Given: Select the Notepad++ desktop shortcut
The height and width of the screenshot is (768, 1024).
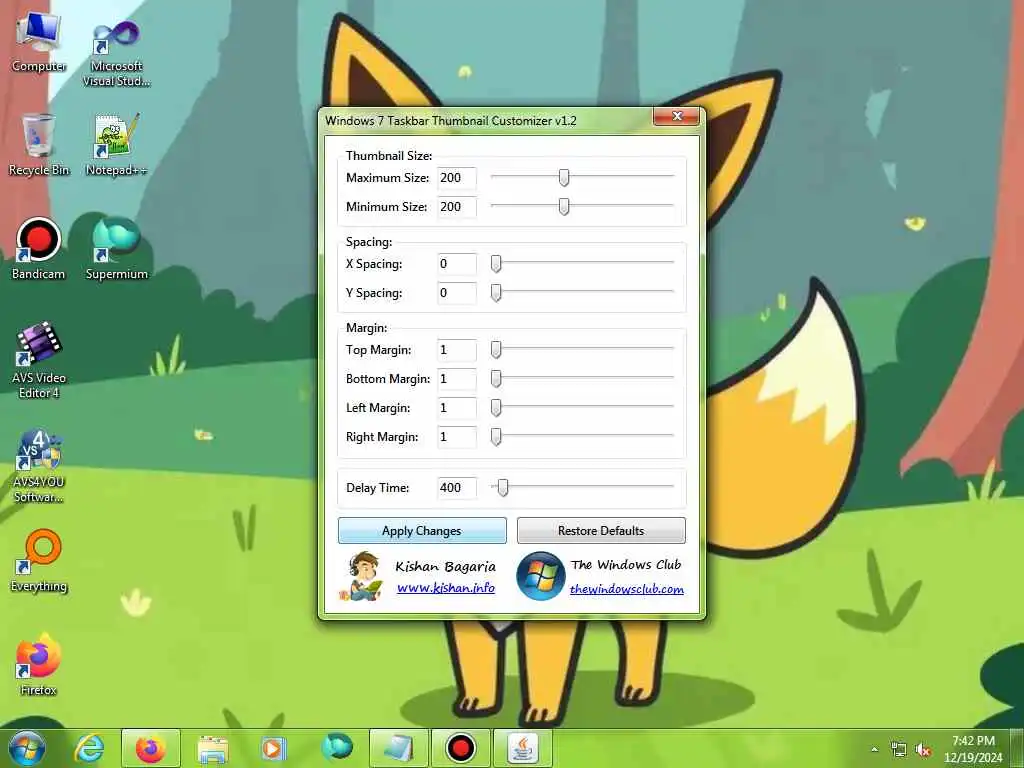Looking at the screenshot, I should [116, 144].
